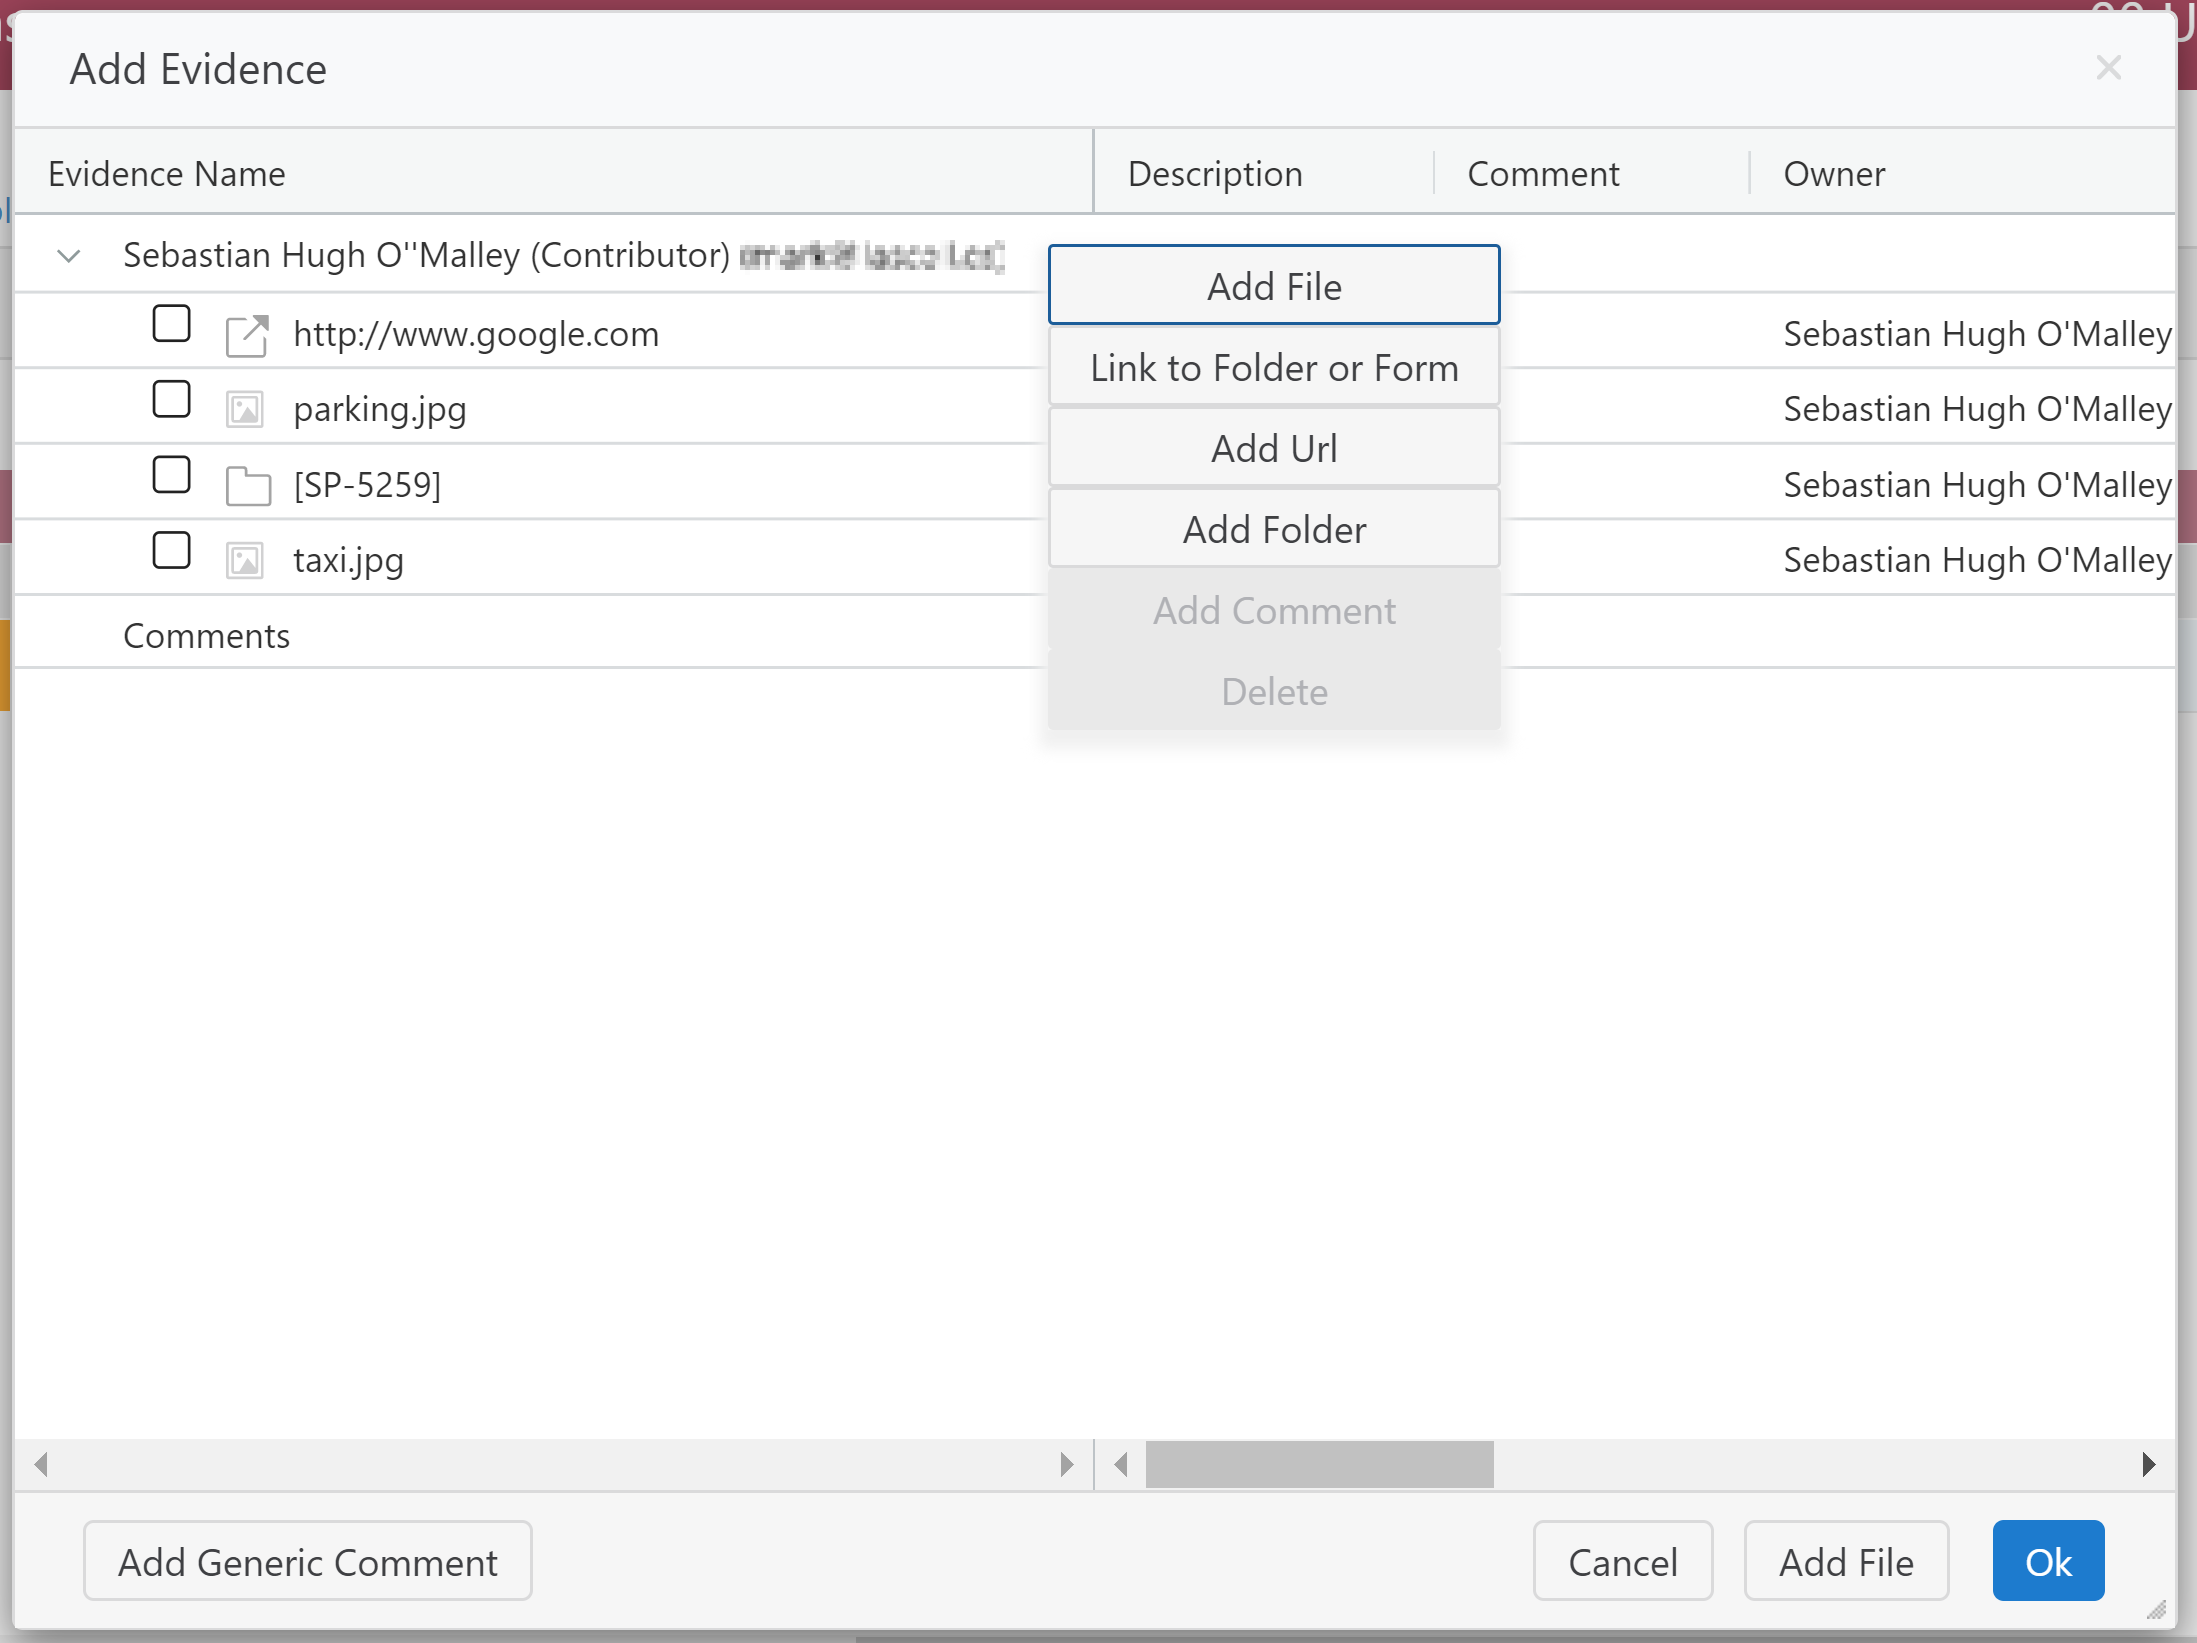Click the right pane horizontal scrollbar thumb
The height and width of the screenshot is (1643, 2197).
point(1319,1465)
